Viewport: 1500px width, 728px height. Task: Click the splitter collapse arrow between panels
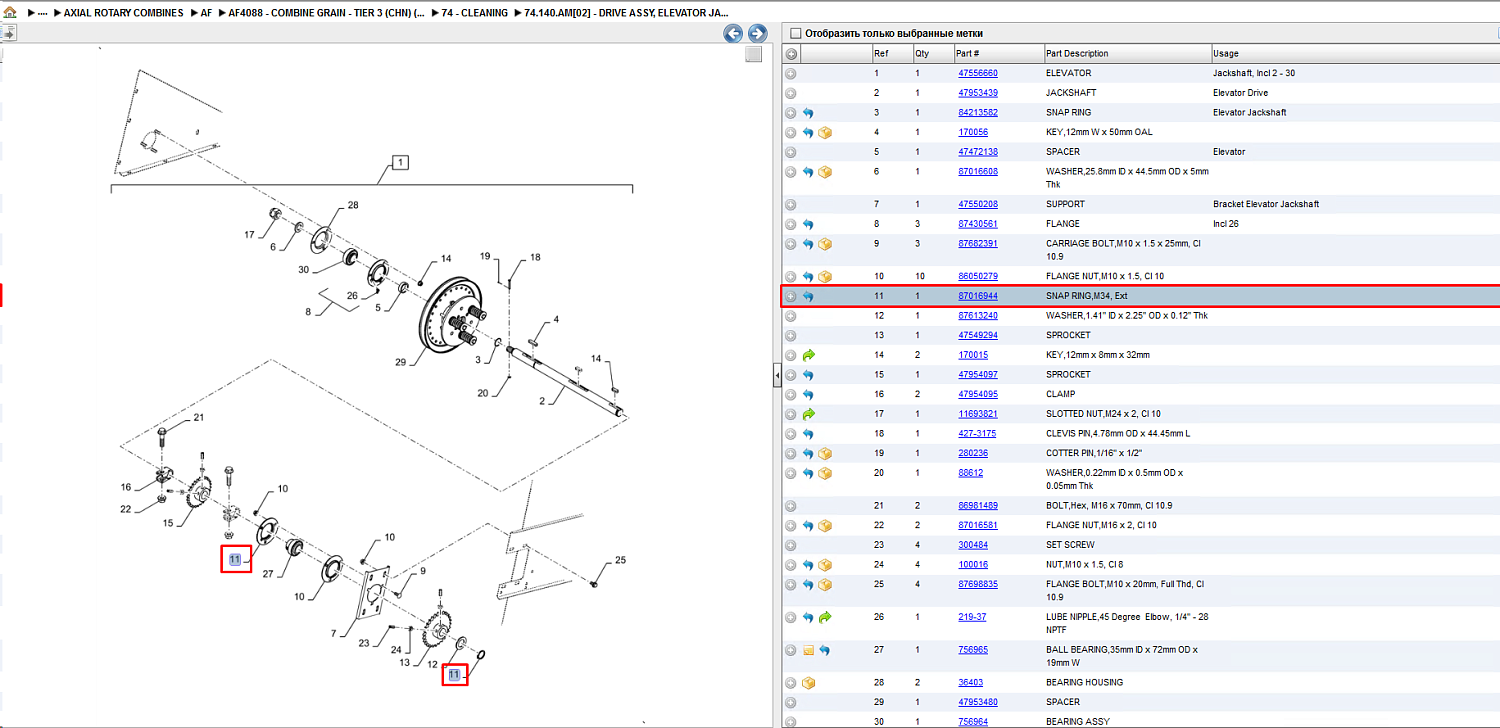(777, 375)
